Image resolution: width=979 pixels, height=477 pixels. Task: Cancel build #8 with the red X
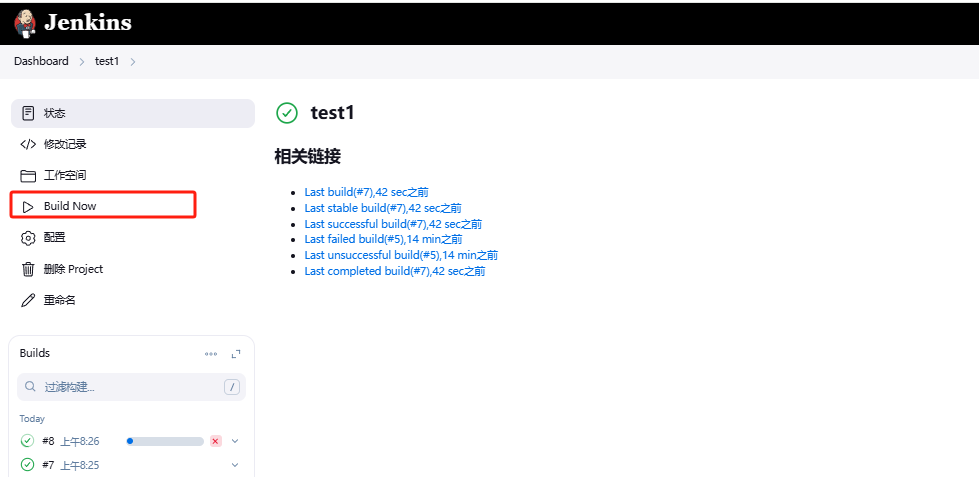tap(215, 441)
